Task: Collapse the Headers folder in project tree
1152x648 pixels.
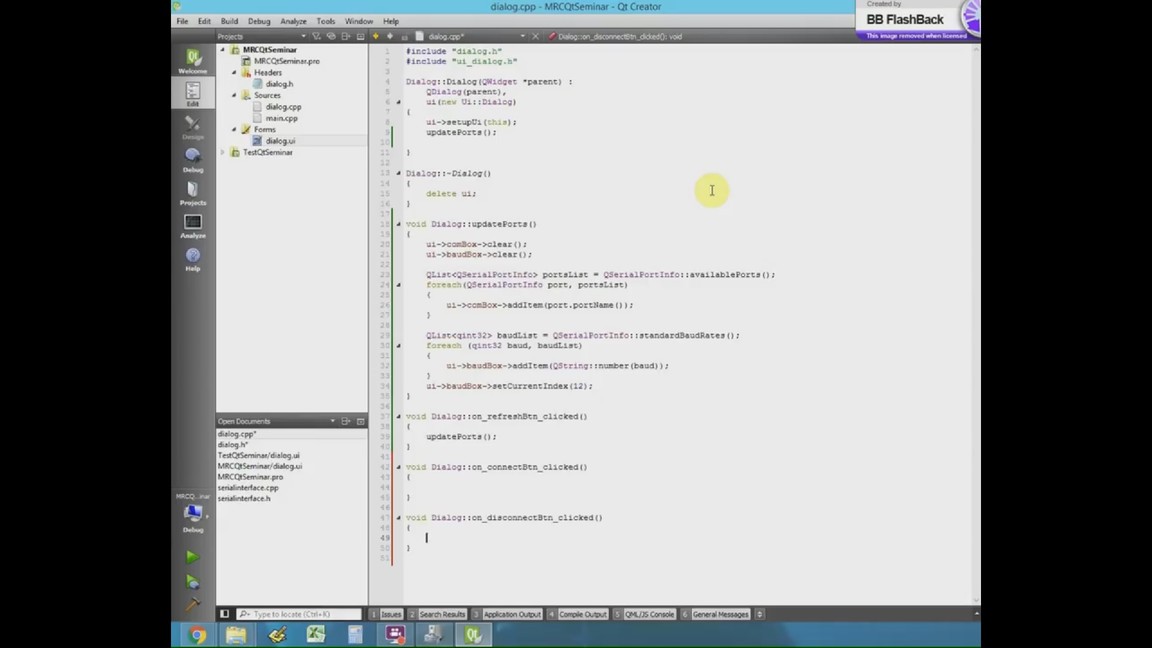Action: [235, 73]
